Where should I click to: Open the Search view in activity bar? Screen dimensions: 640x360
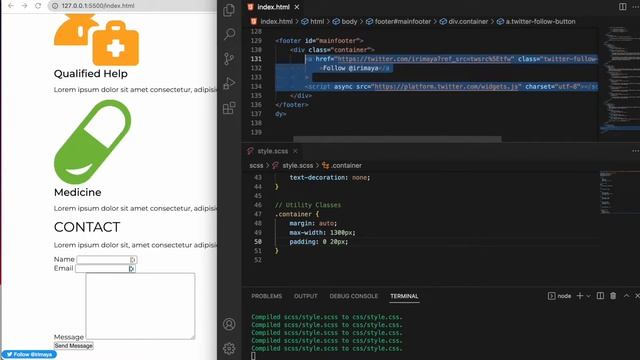(229, 34)
